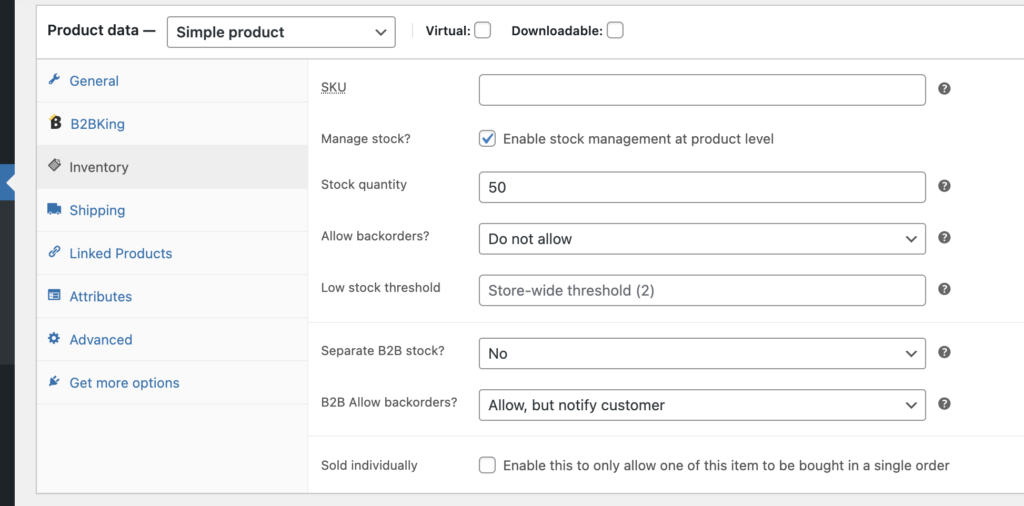
Task: Click into the SKU input field
Action: pos(702,90)
